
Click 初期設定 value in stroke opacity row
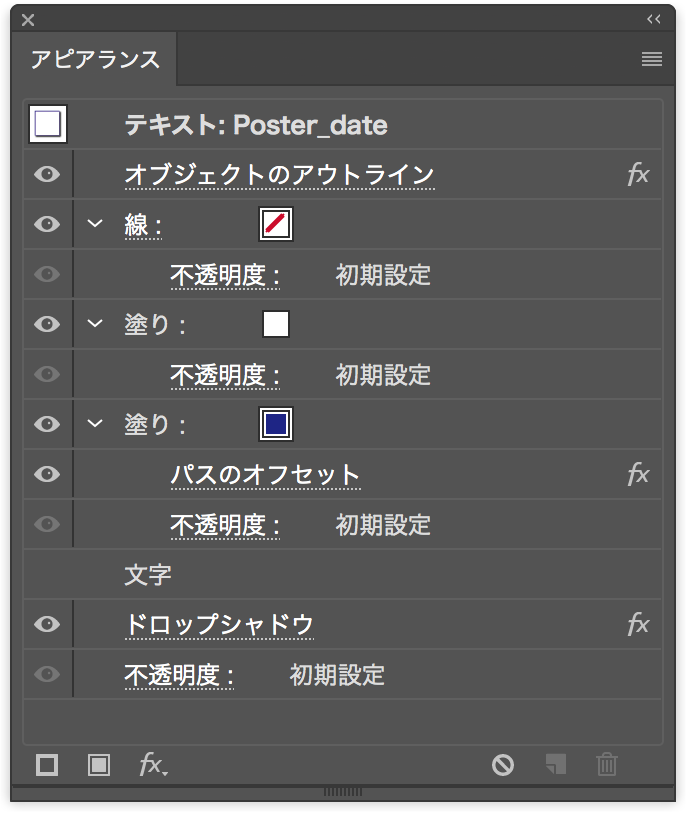click(383, 275)
